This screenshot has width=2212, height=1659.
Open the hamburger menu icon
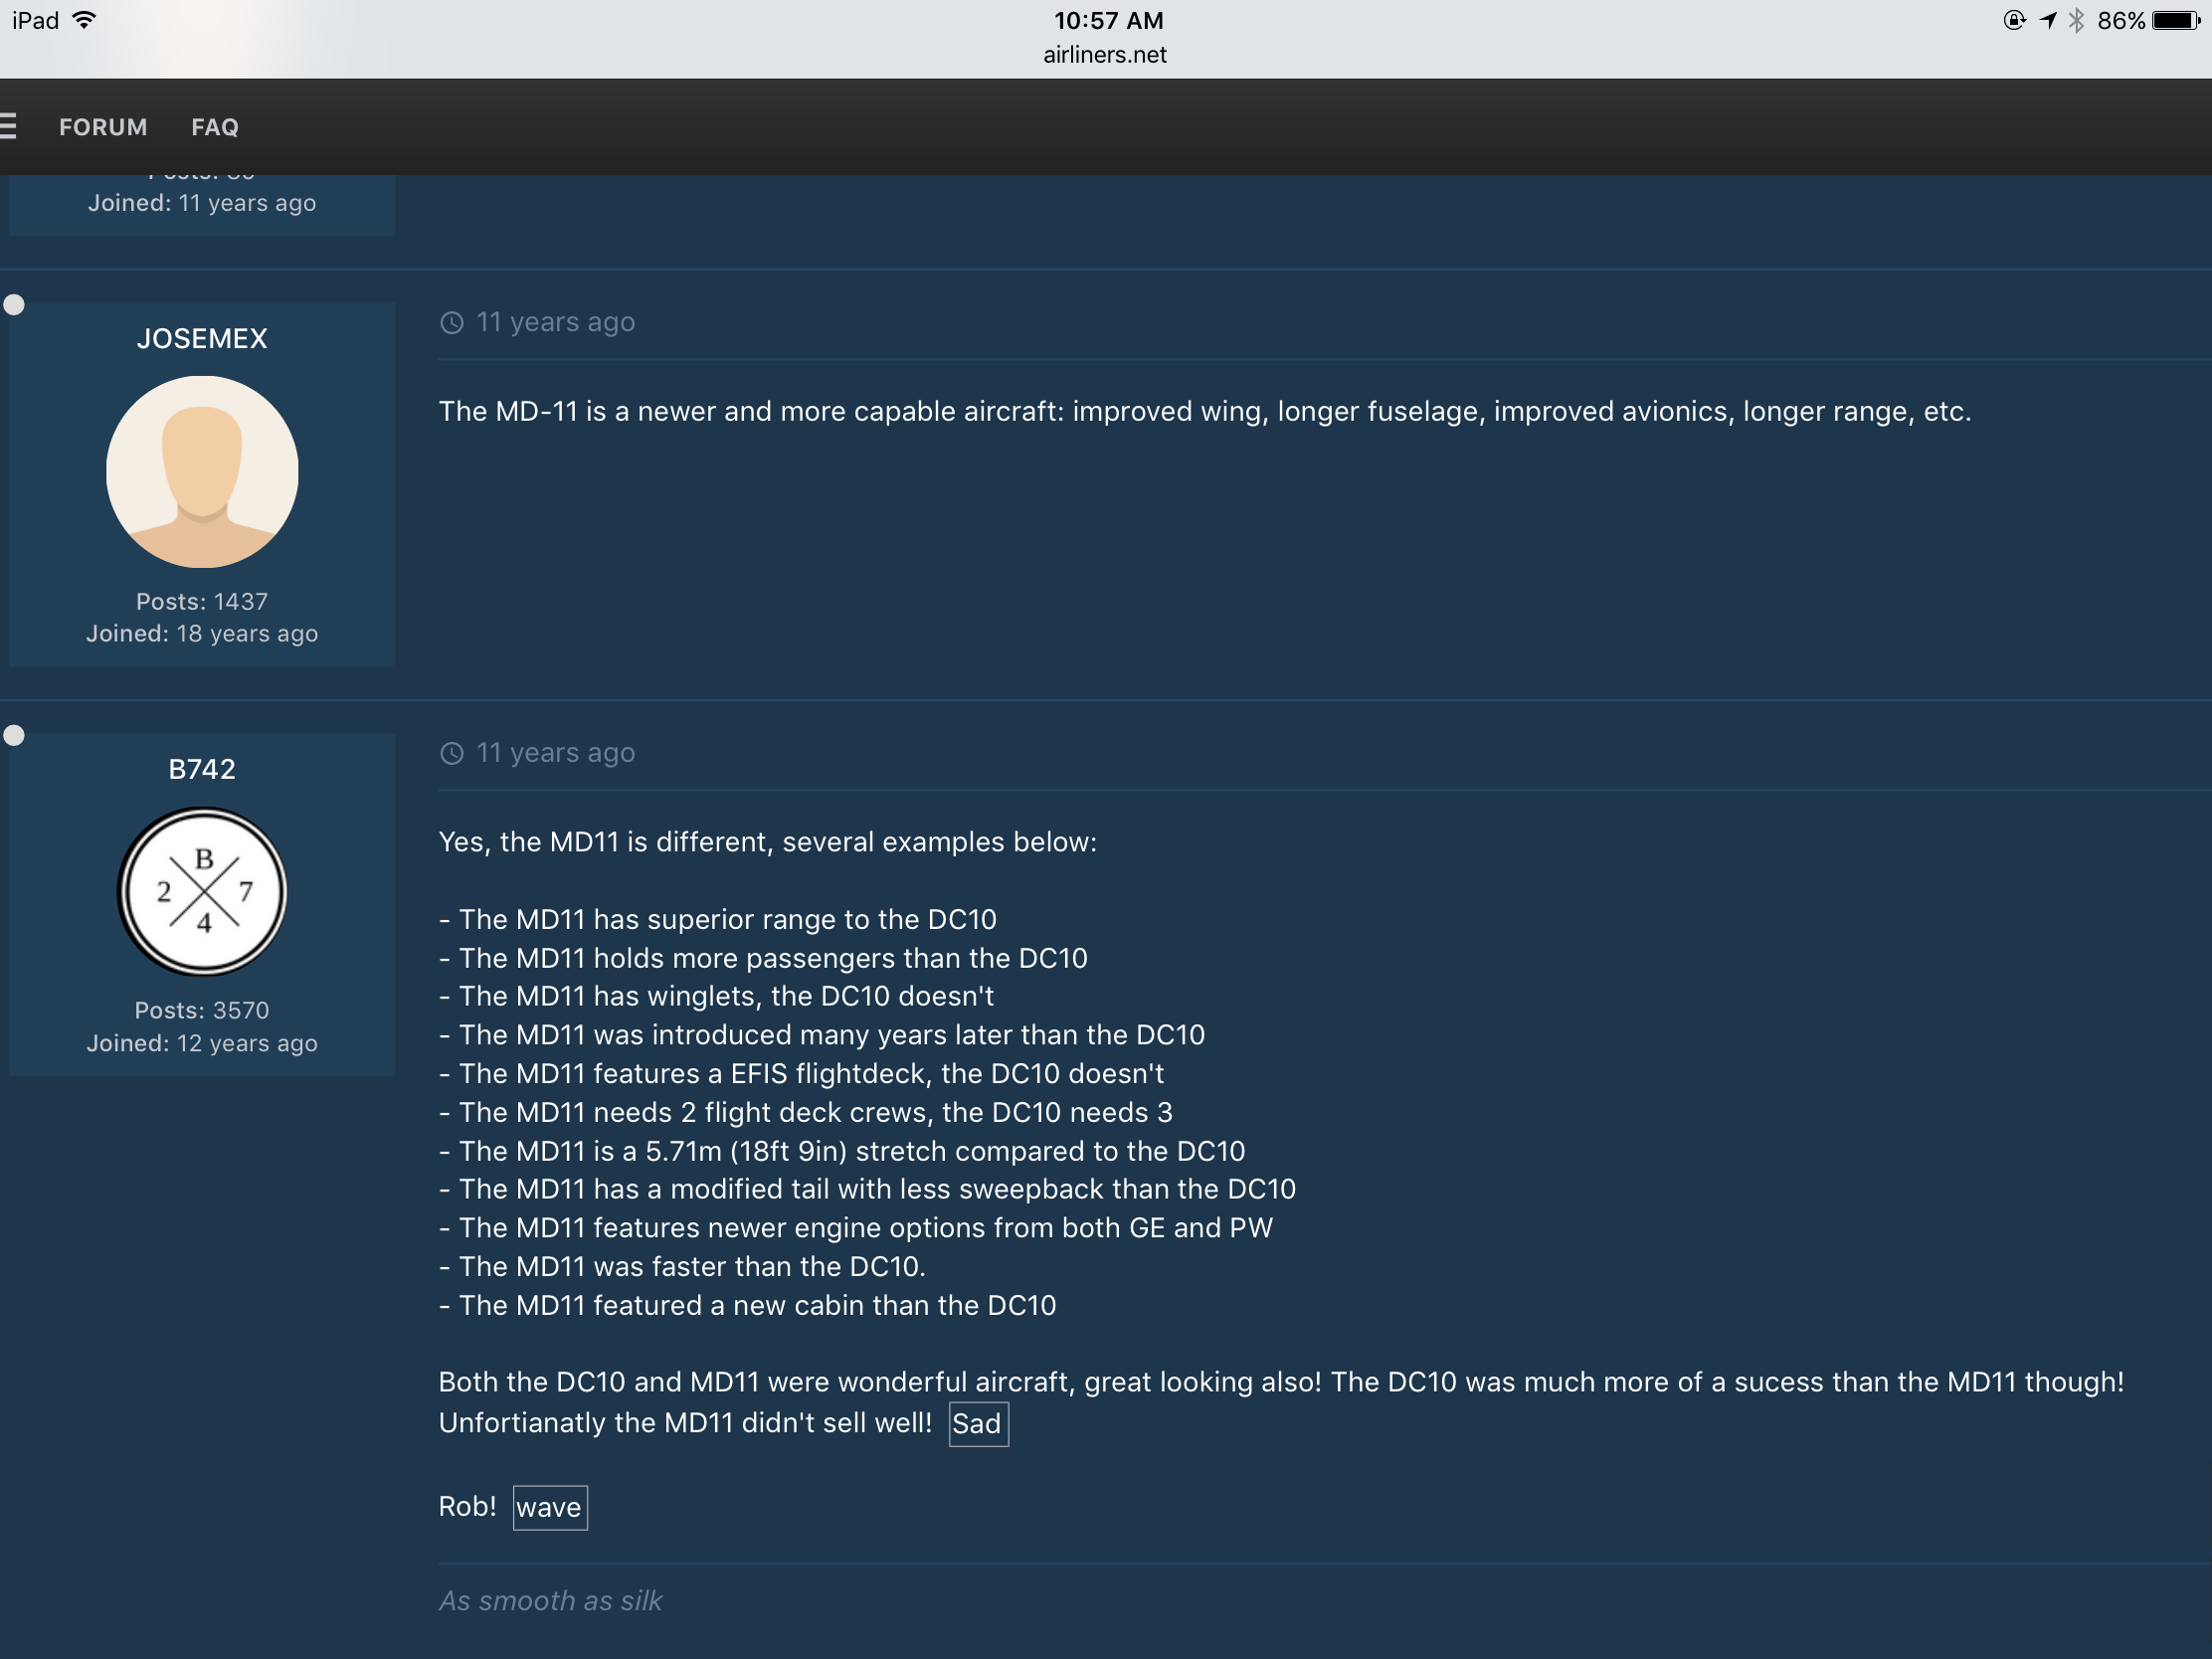tap(8, 126)
